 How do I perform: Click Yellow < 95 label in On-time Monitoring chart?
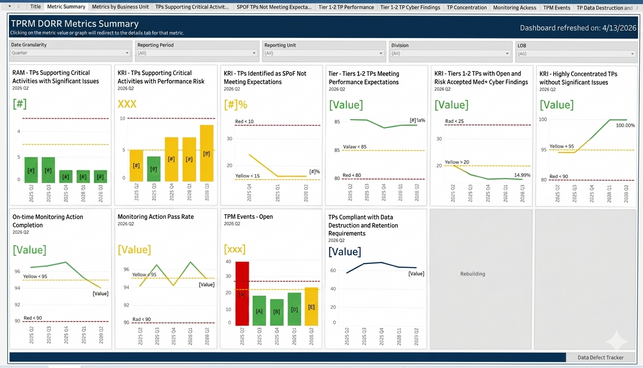point(35,277)
